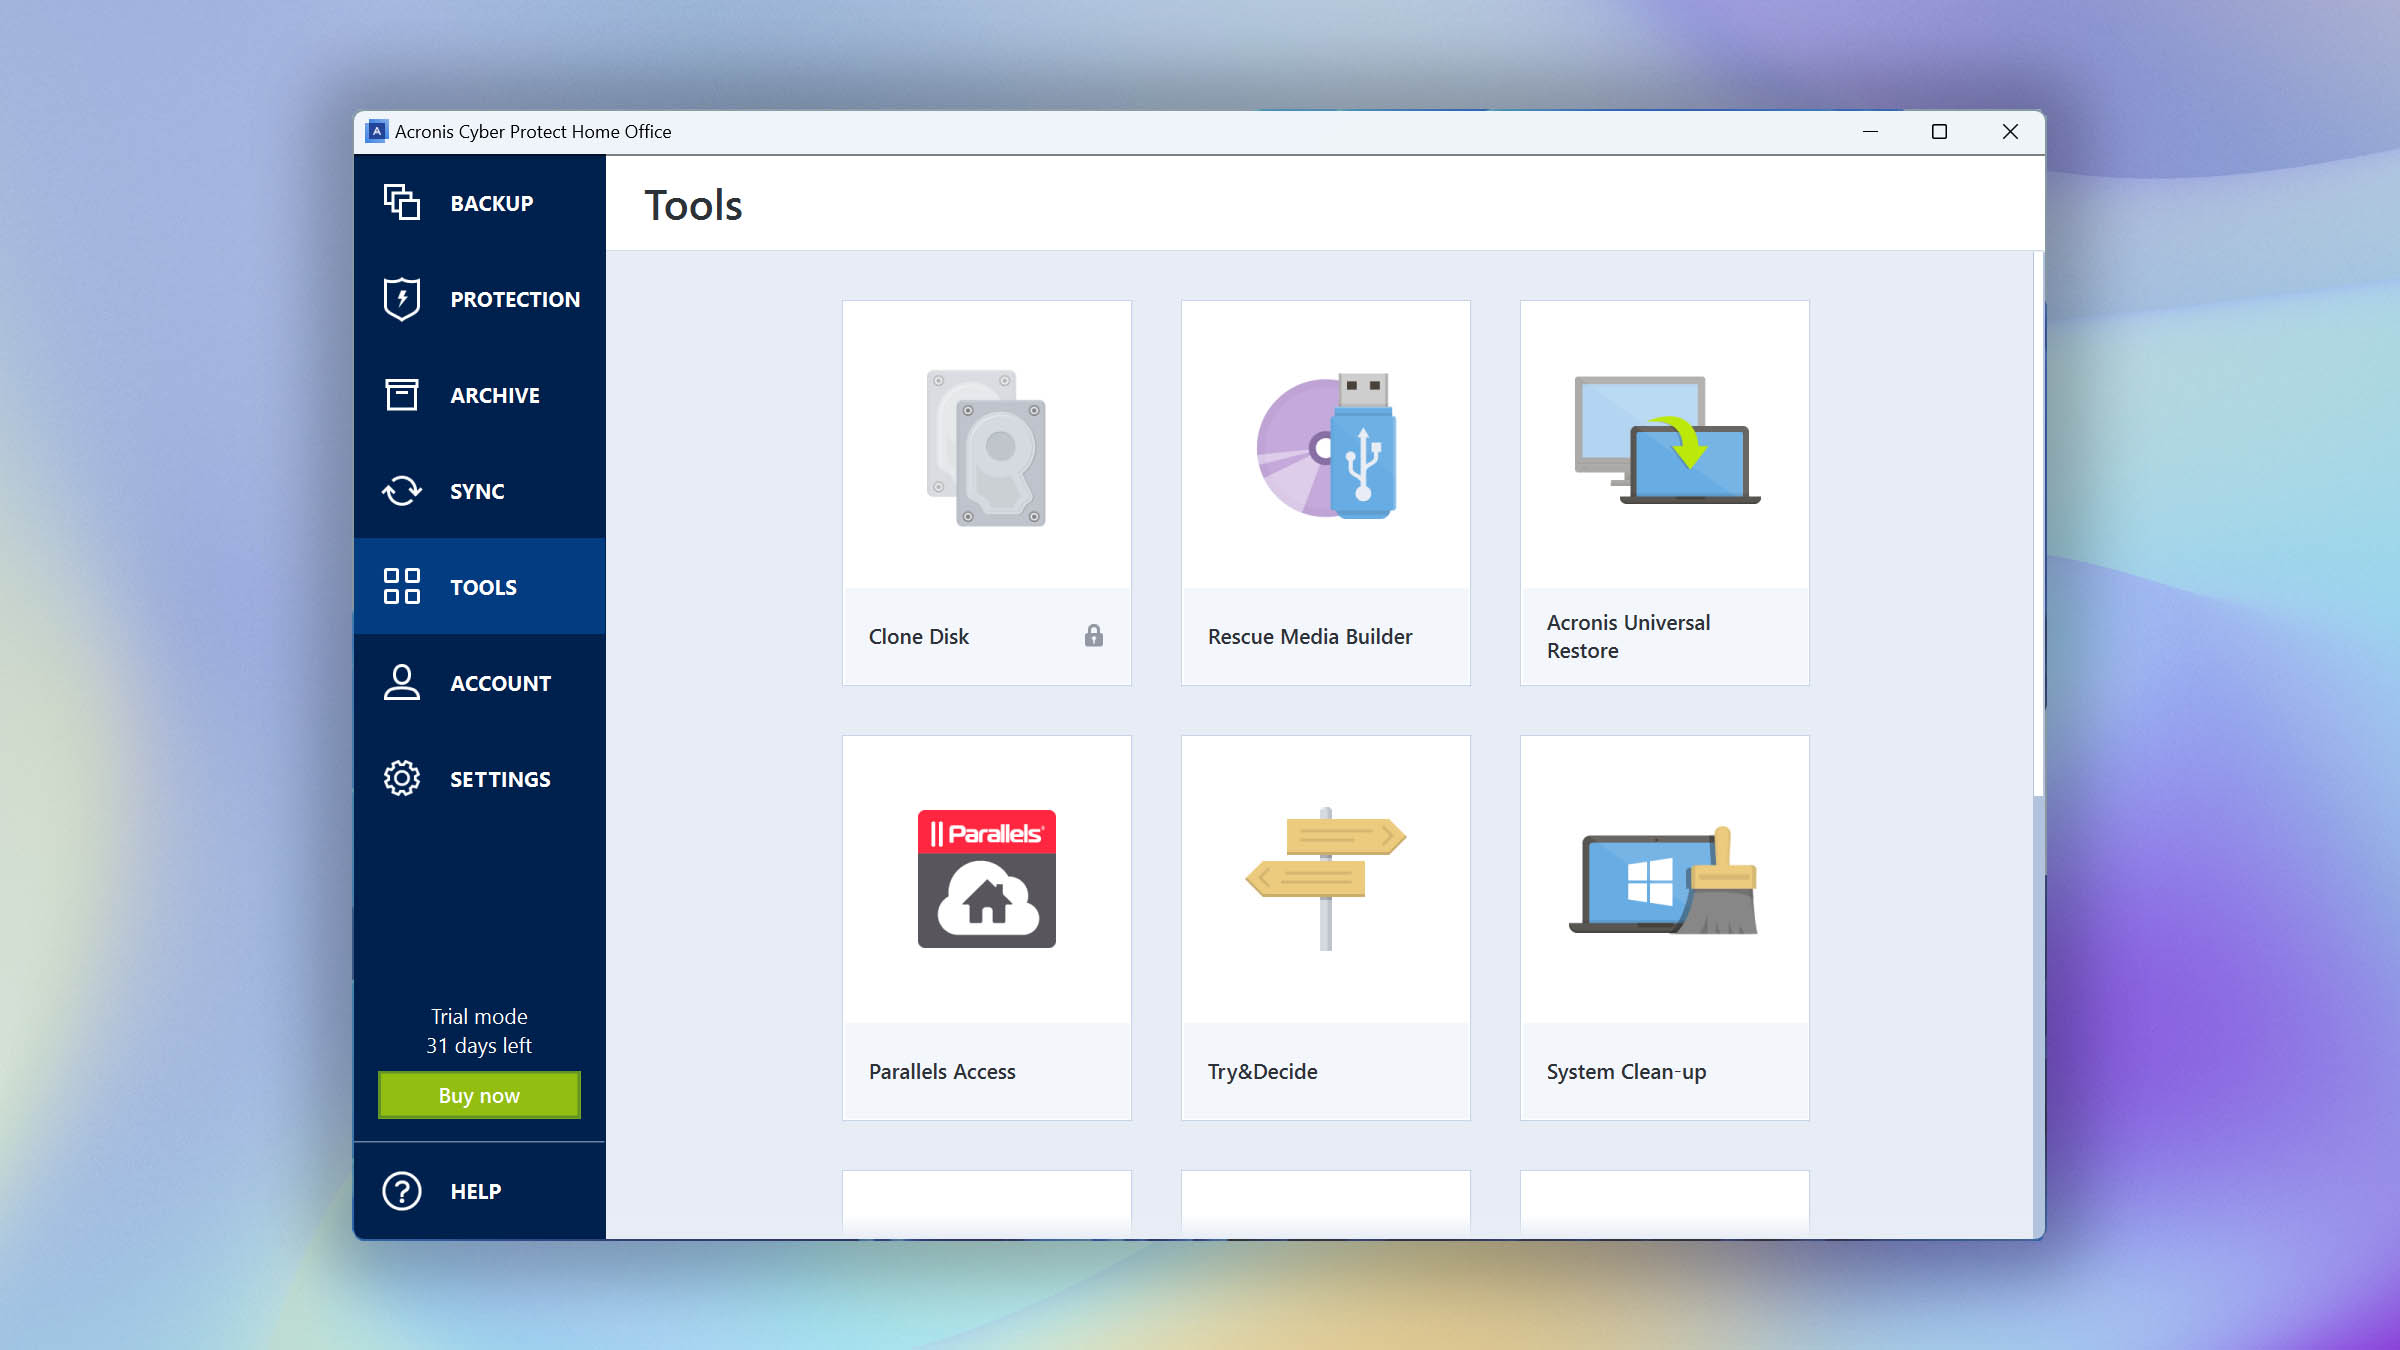The height and width of the screenshot is (1350, 2400).
Task: Click the lock icon on Clone Disk
Action: click(x=1094, y=636)
